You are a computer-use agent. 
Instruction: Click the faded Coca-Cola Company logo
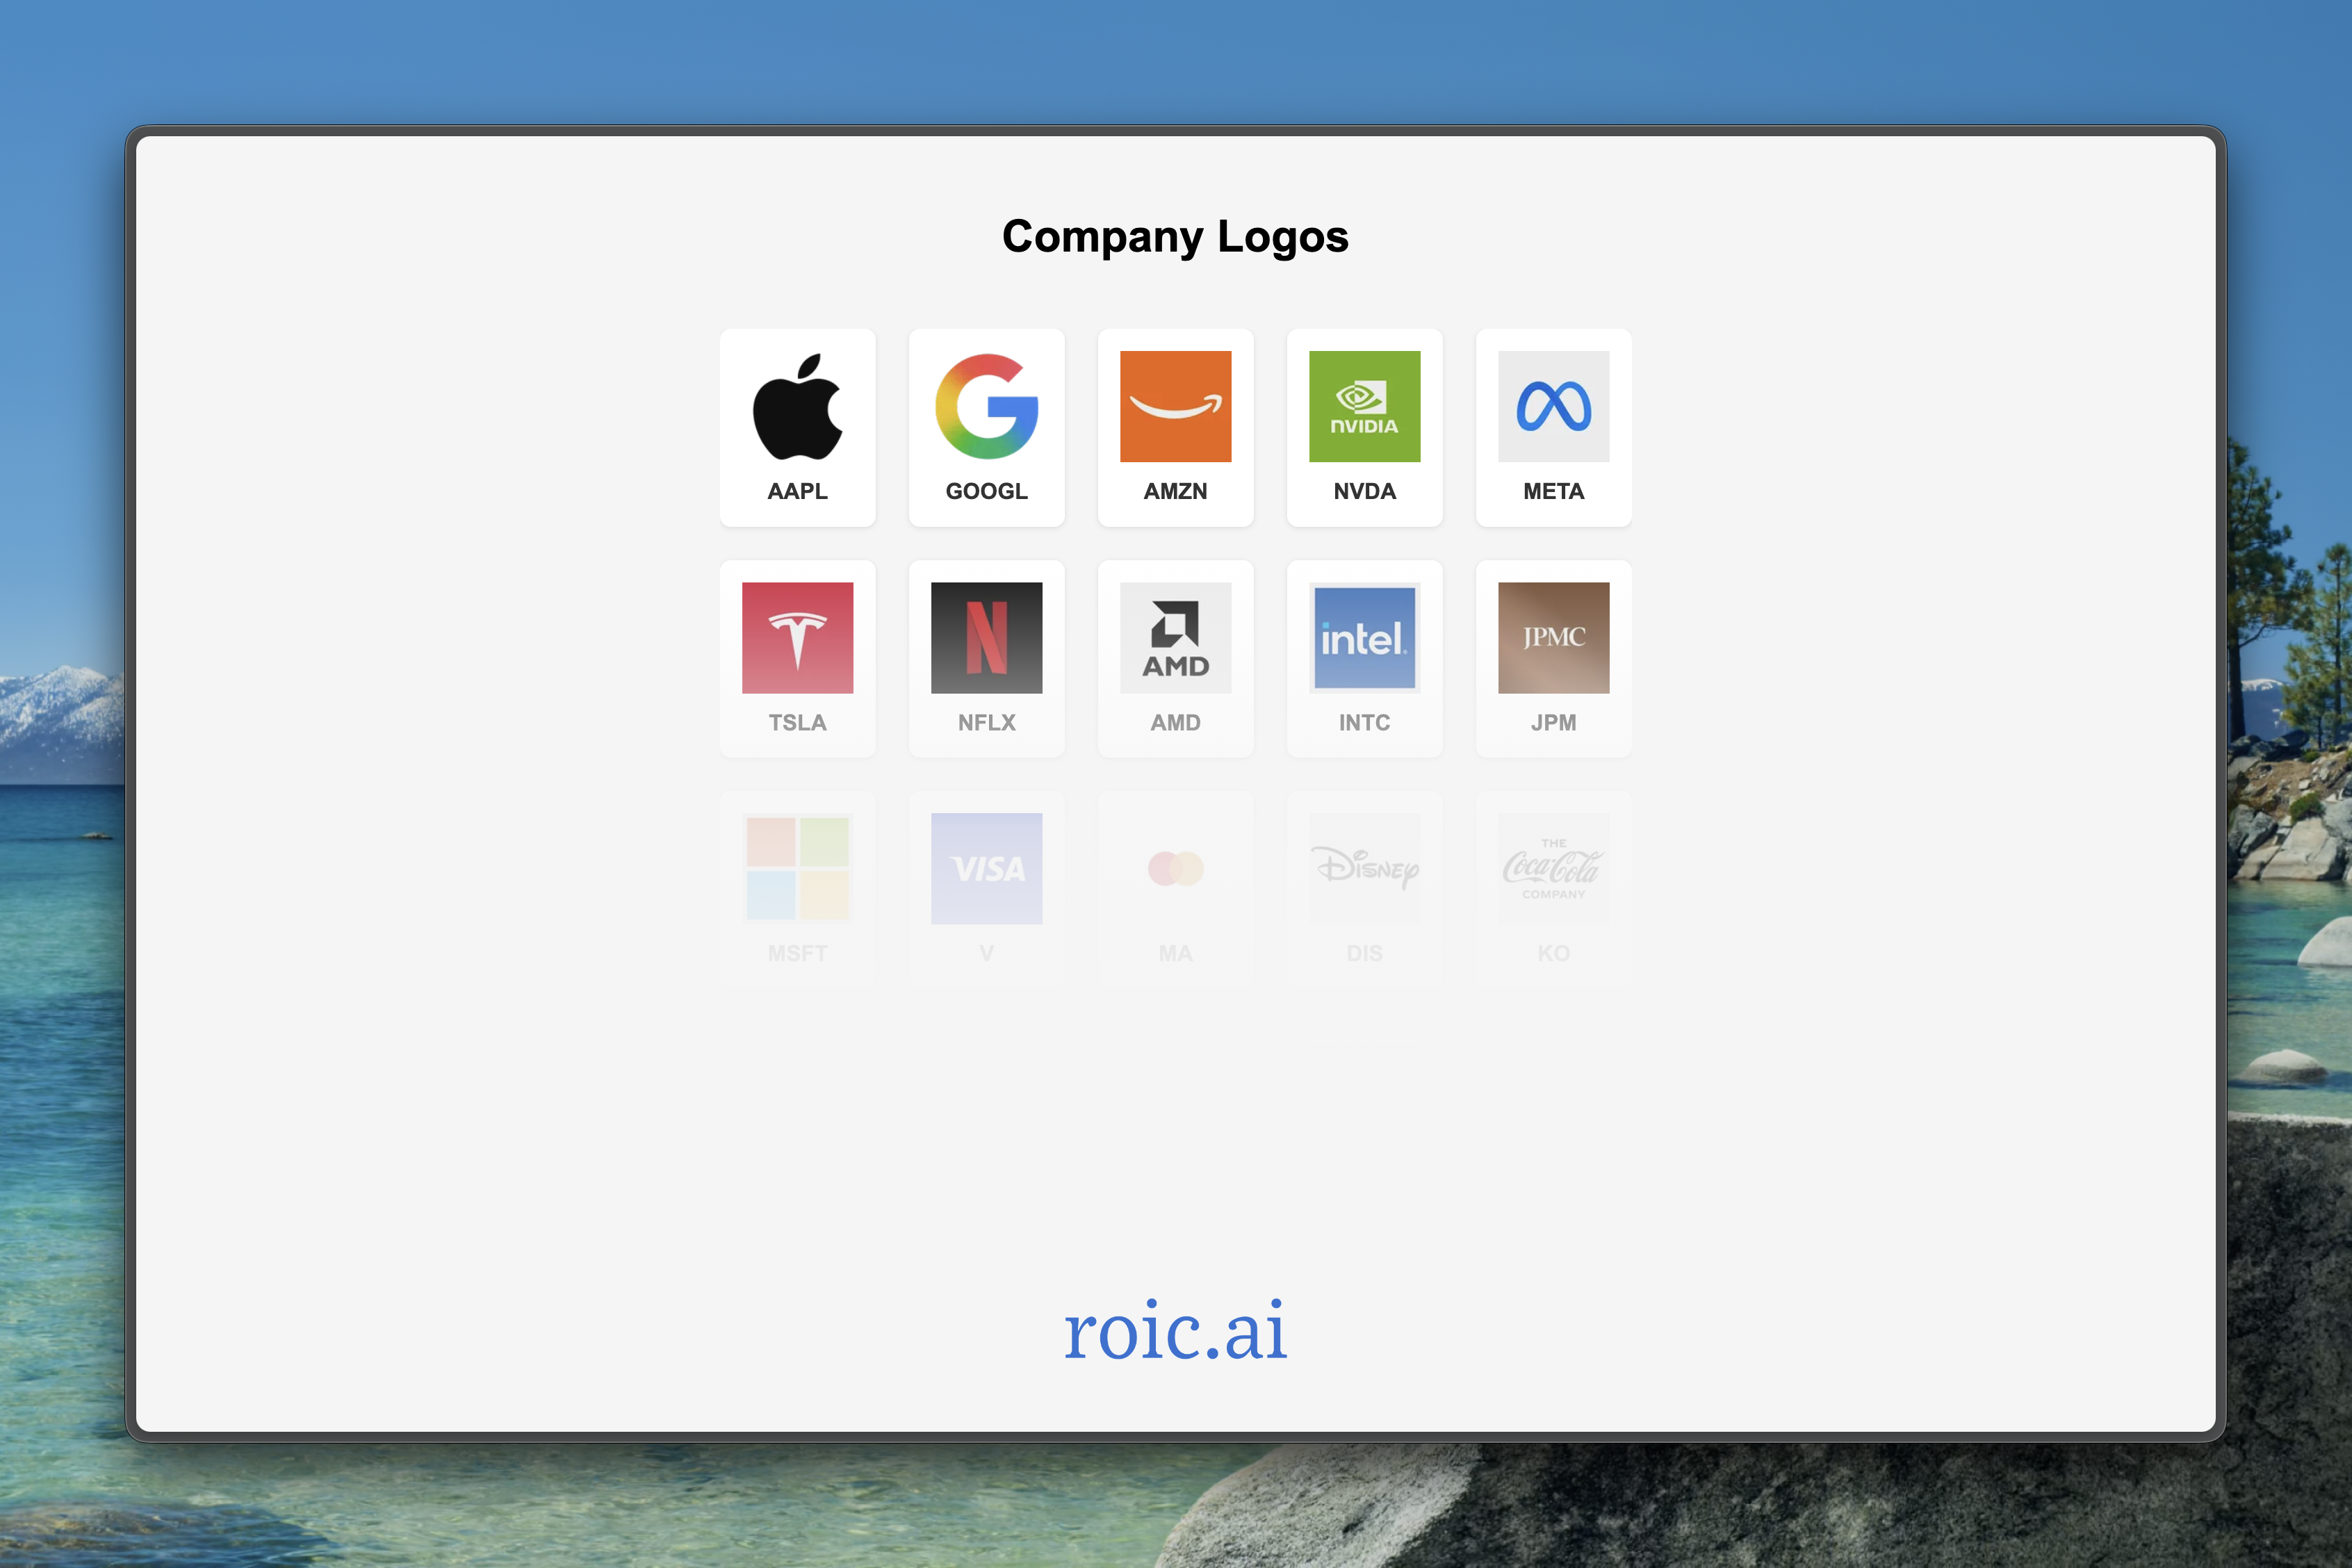[x=1553, y=868]
